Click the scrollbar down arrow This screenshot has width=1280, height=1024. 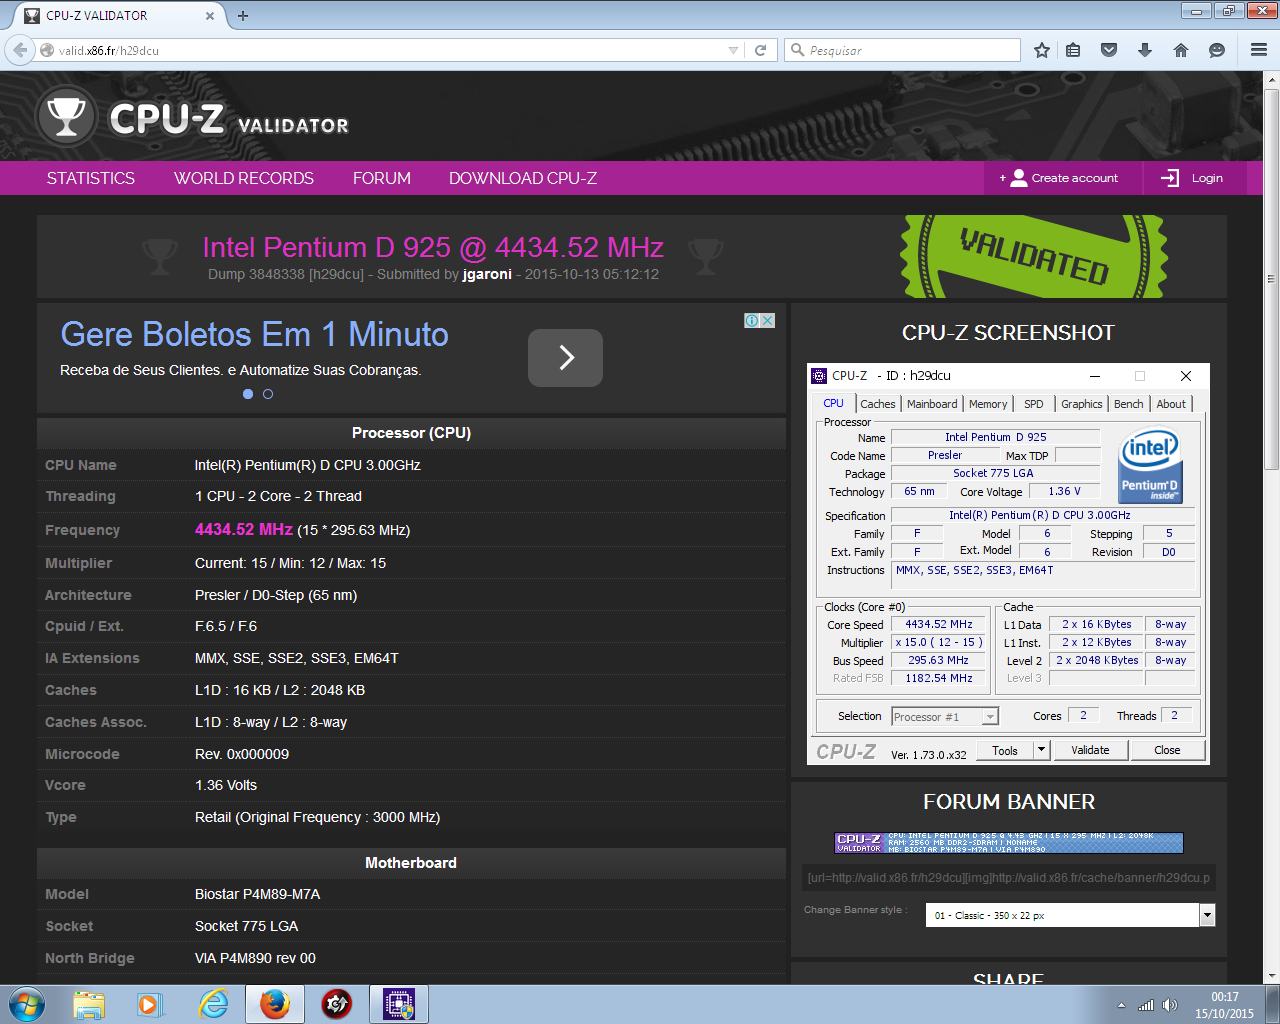point(1272,977)
